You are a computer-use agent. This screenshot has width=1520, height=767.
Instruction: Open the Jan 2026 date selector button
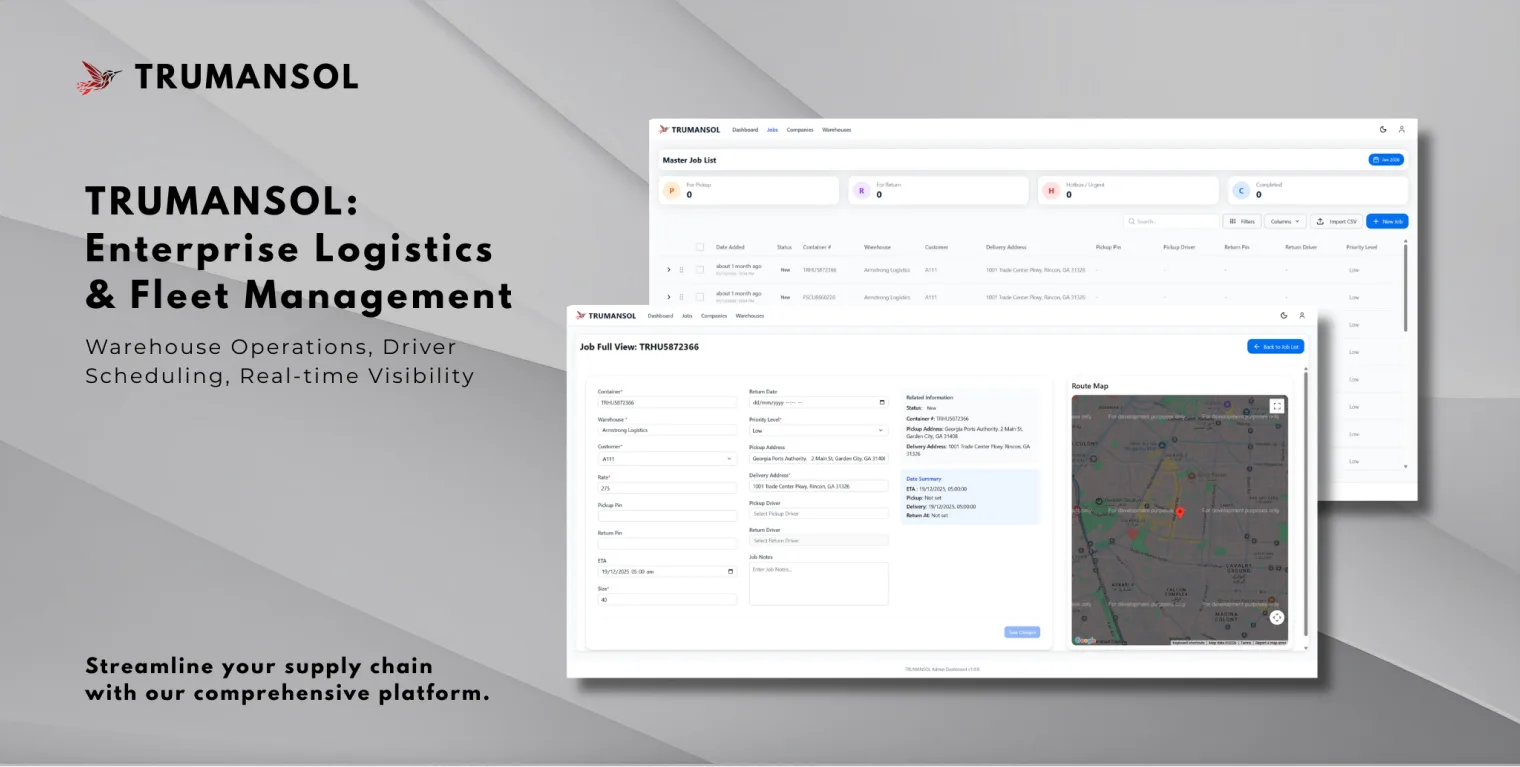coord(1386,160)
